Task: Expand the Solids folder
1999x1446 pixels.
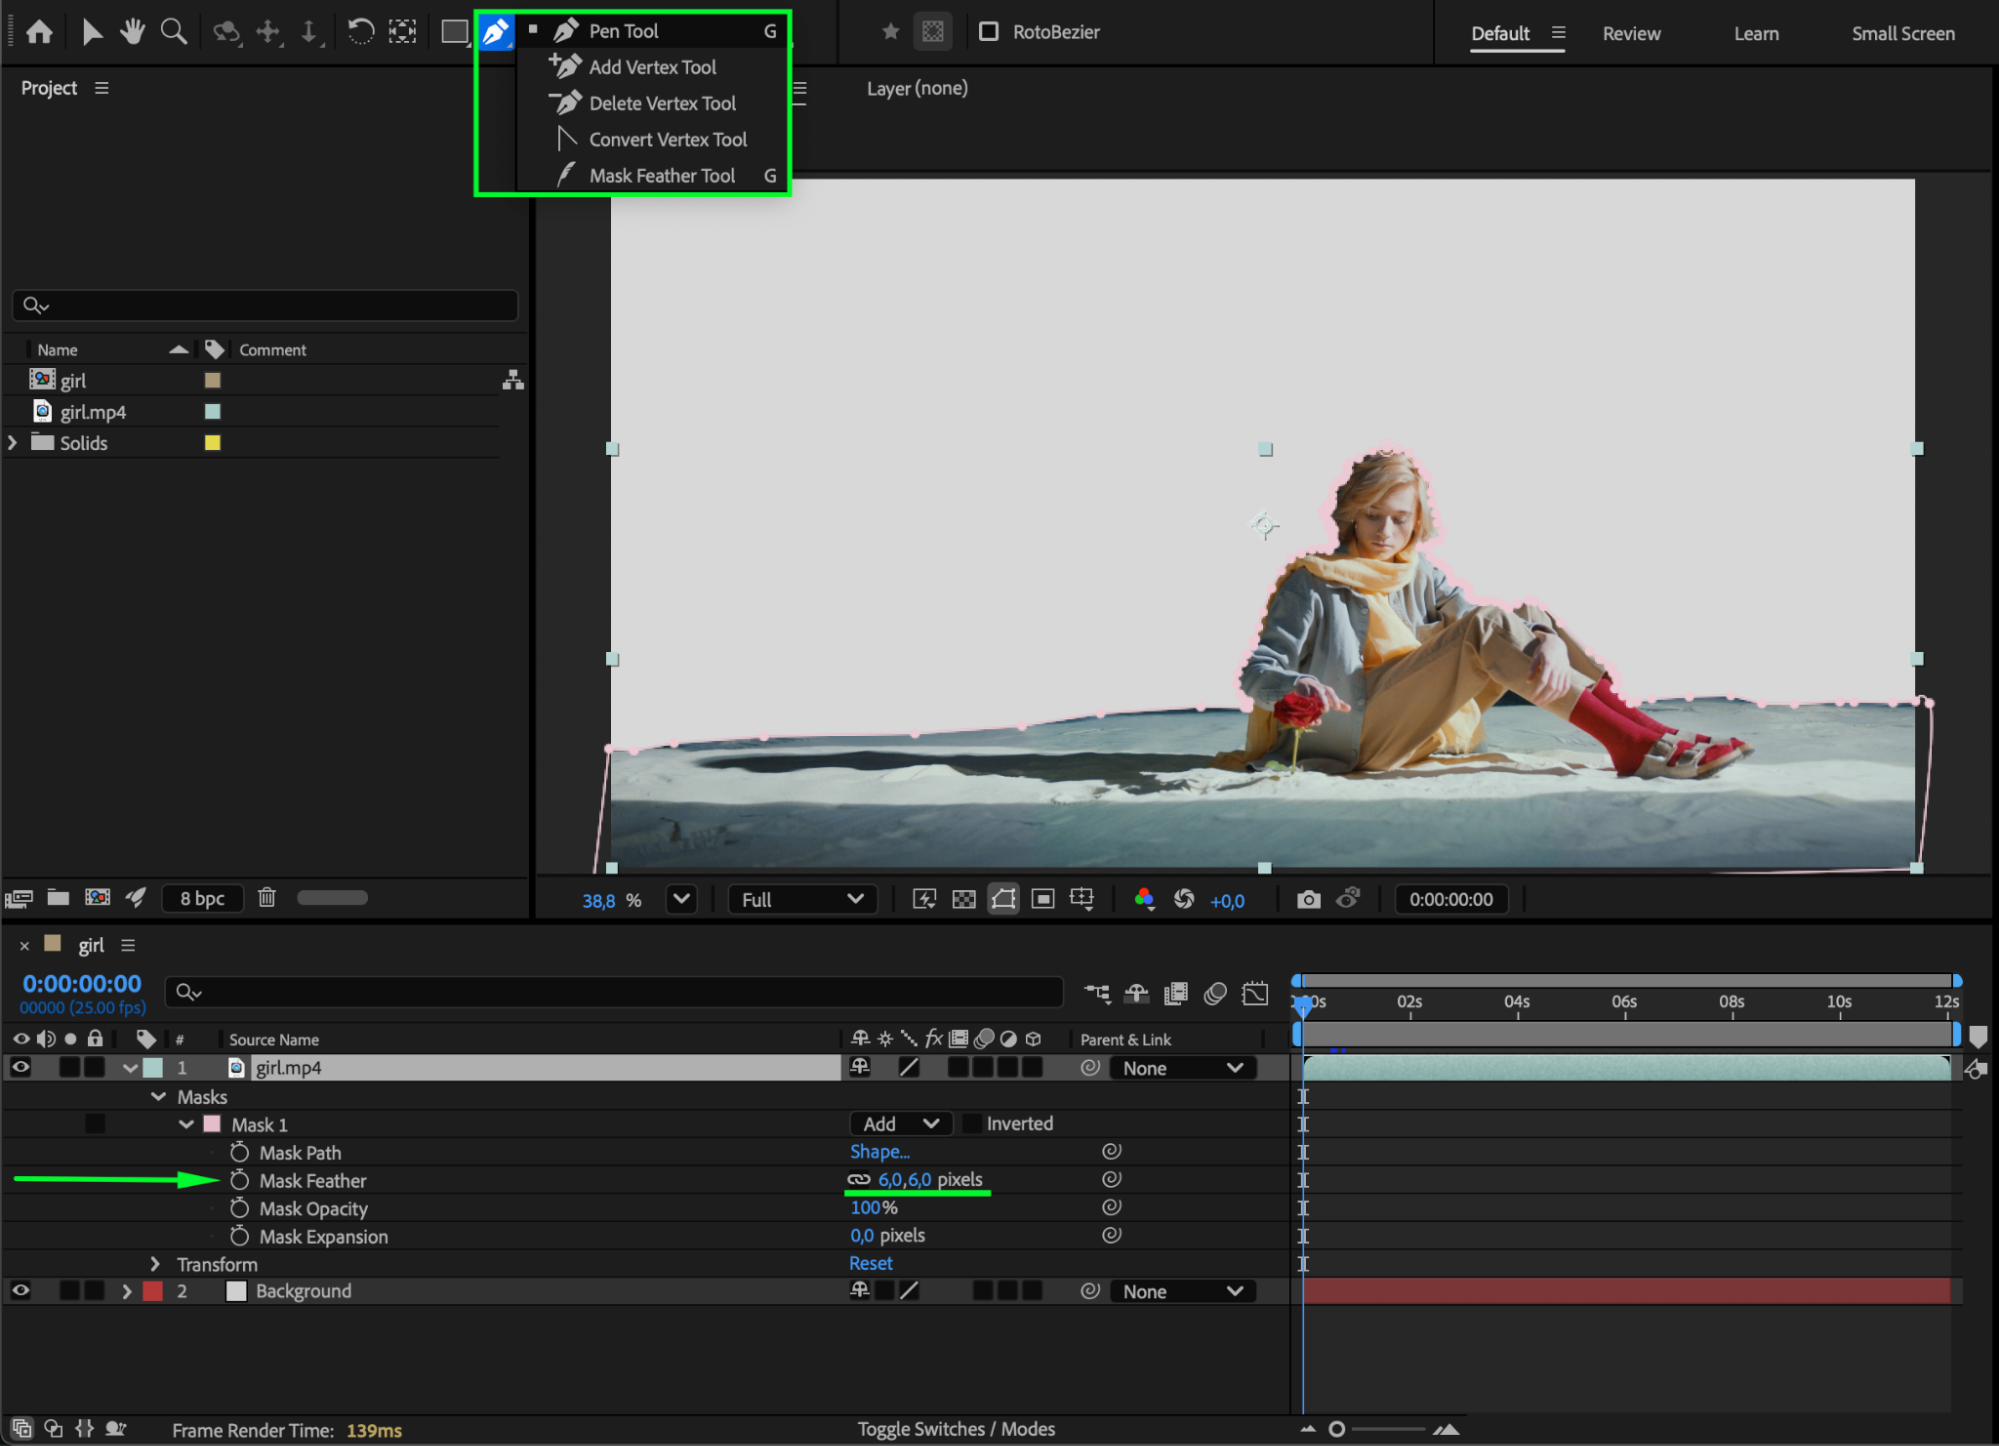Action: click(x=13, y=443)
